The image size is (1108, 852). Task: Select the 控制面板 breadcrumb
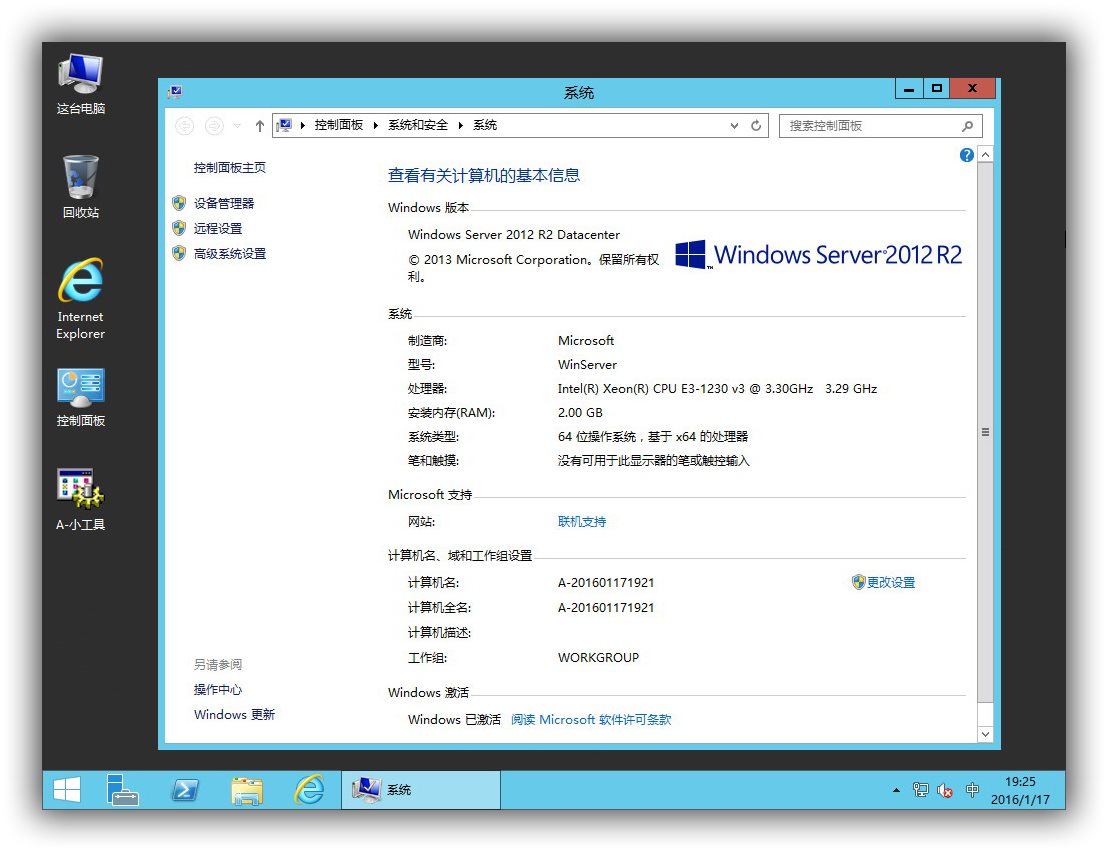pos(338,125)
